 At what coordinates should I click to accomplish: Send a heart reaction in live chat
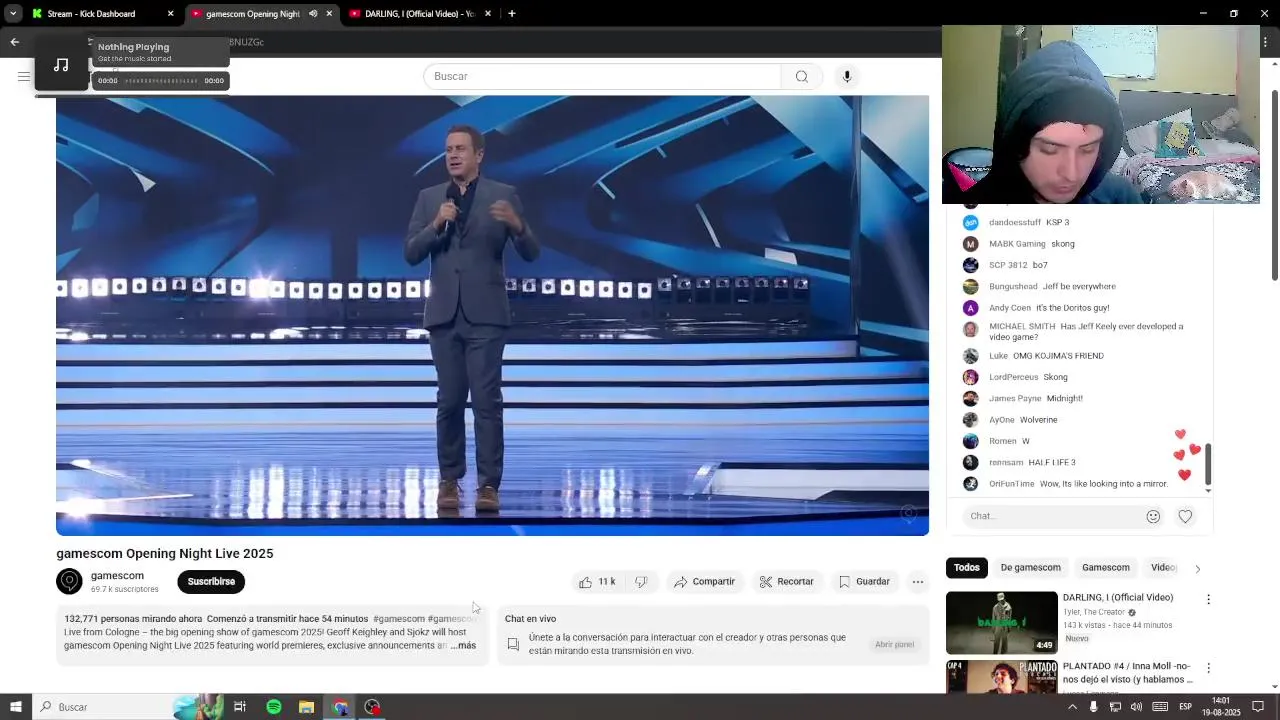coord(1185,516)
